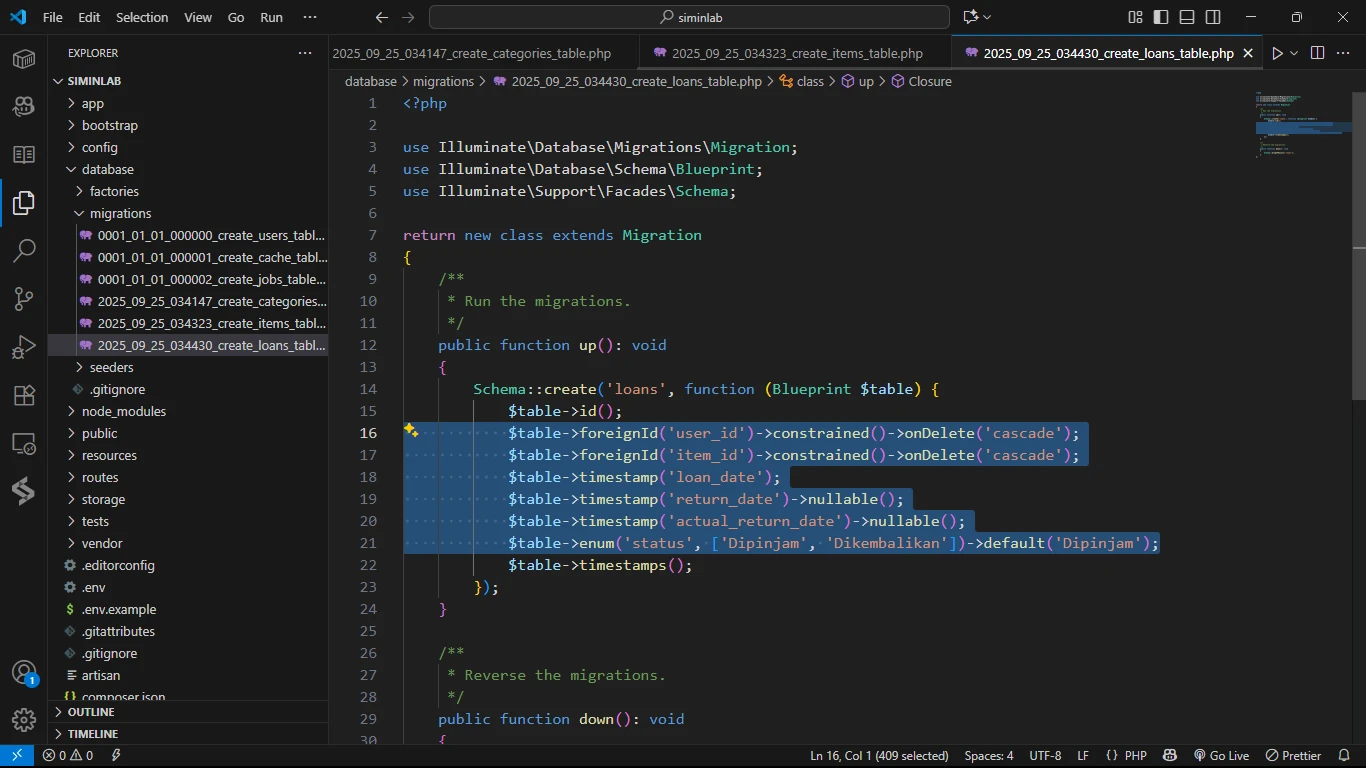Toggle the bottom panel visibility
Image resolution: width=1366 pixels, height=768 pixels.
tap(1187, 17)
